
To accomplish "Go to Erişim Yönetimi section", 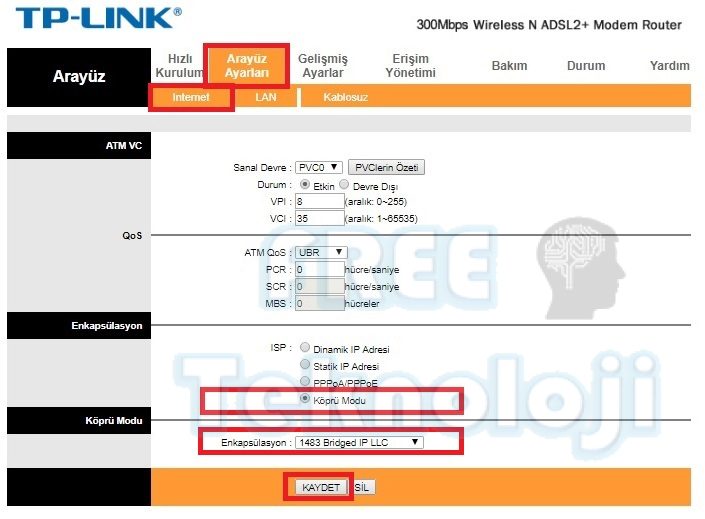I will [409, 65].
